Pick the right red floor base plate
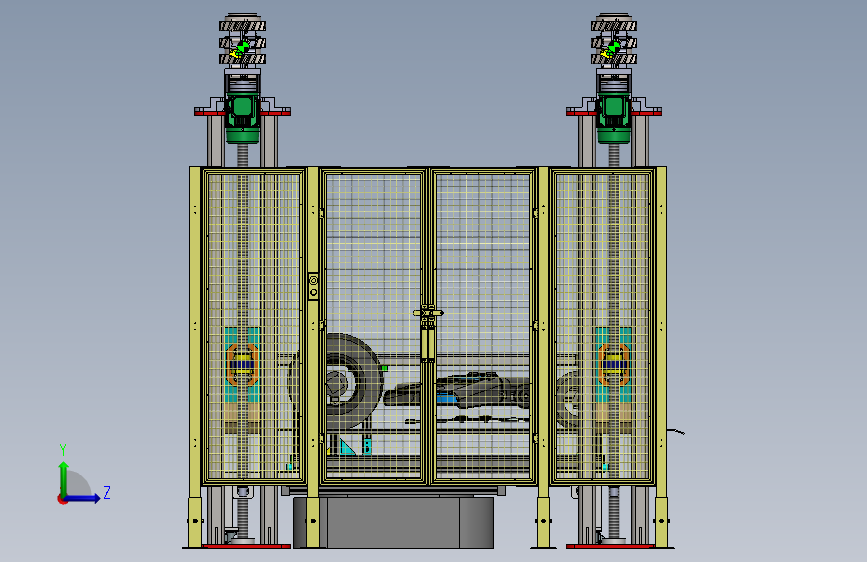The width and height of the screenshot is (867, 562). (x=610, y=547)
